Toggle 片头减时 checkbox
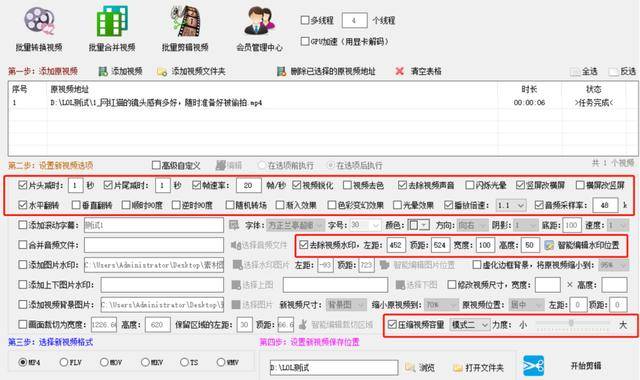This screenshot has height=380, width=640. (23, 185)
